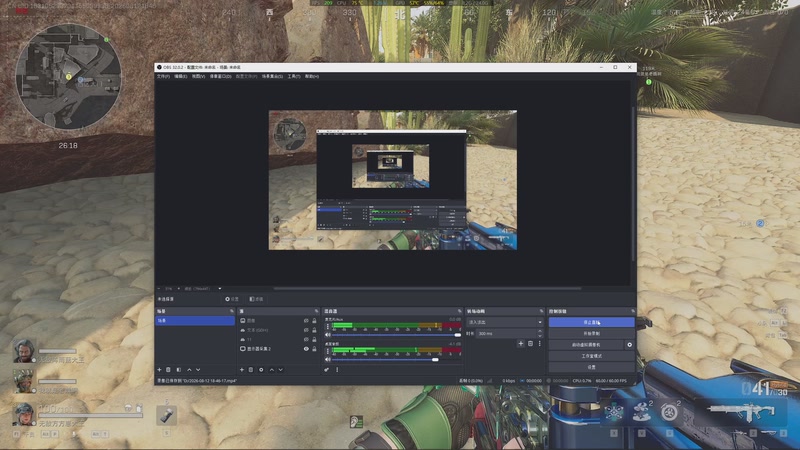This screenshot has height=450, width=800.
Task: Pop out the Sources dock icon
Action: (x=316, y=311)
